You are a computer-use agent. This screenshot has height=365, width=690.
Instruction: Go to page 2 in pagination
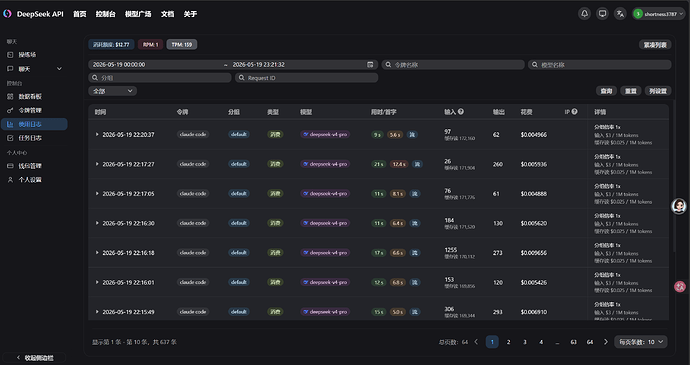tap(508, 342)
